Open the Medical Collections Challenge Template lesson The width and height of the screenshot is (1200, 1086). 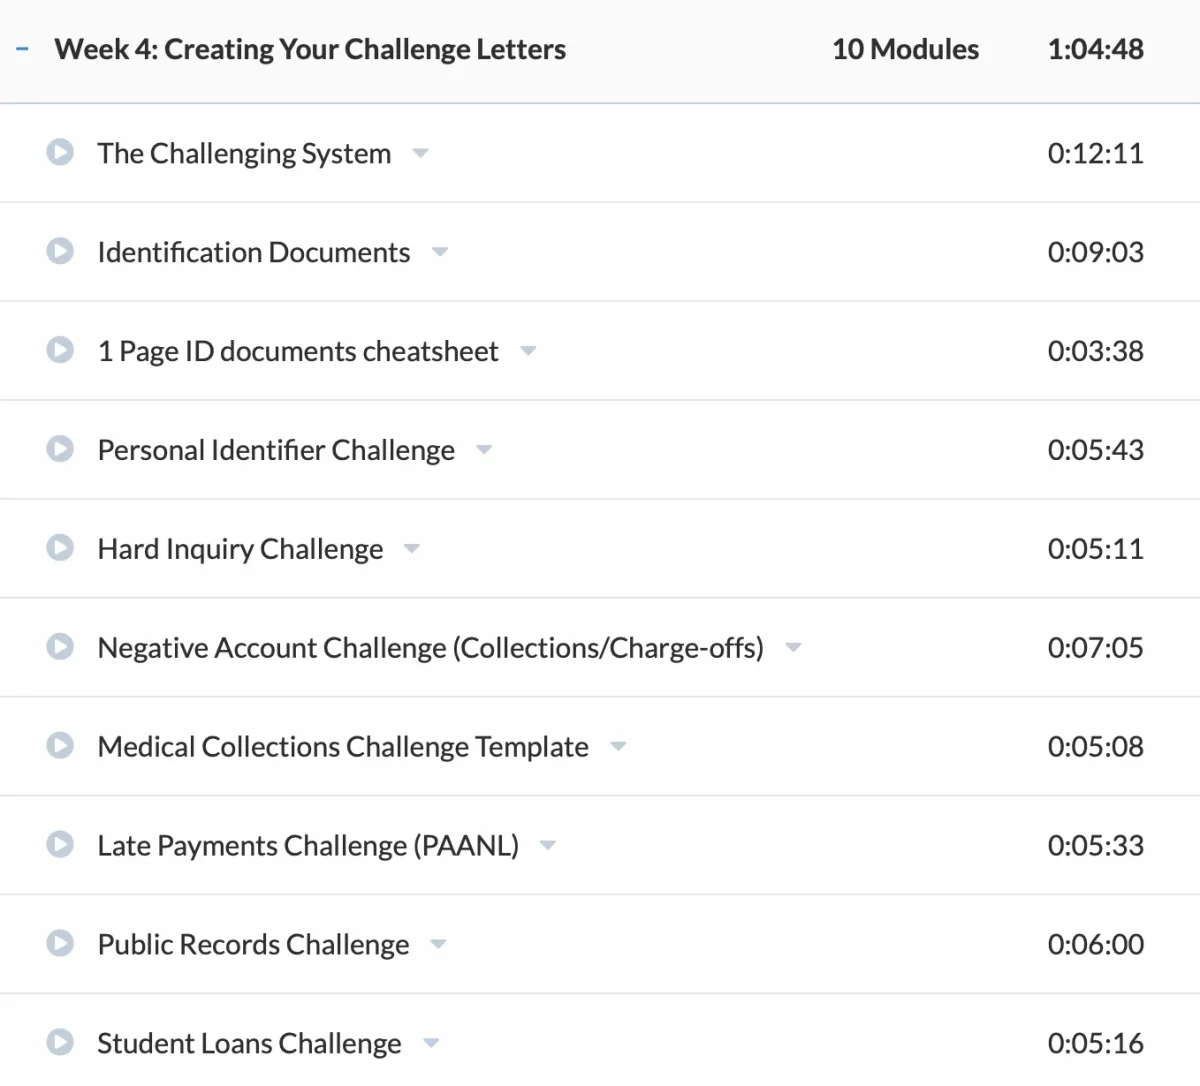pos(343,747)
